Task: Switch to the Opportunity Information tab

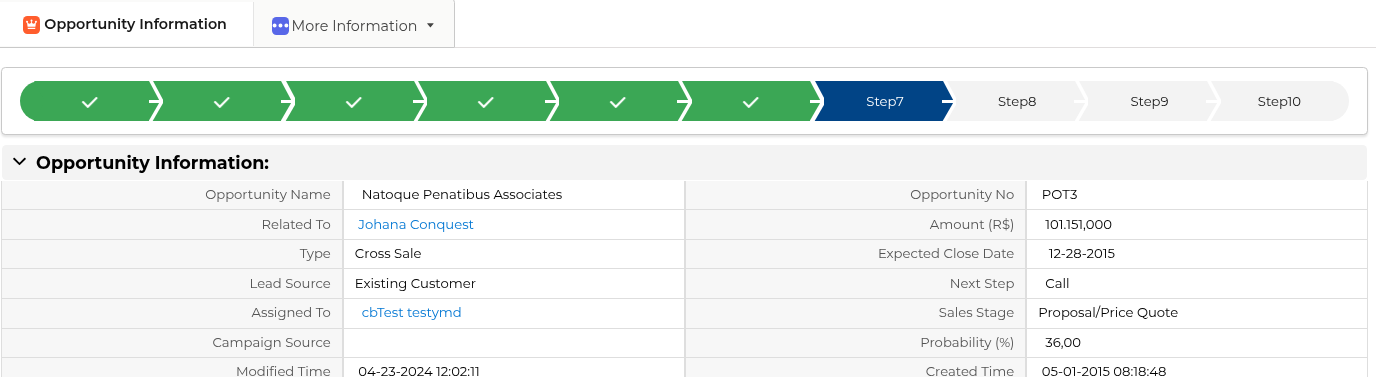Action: [x=126, y=24]
